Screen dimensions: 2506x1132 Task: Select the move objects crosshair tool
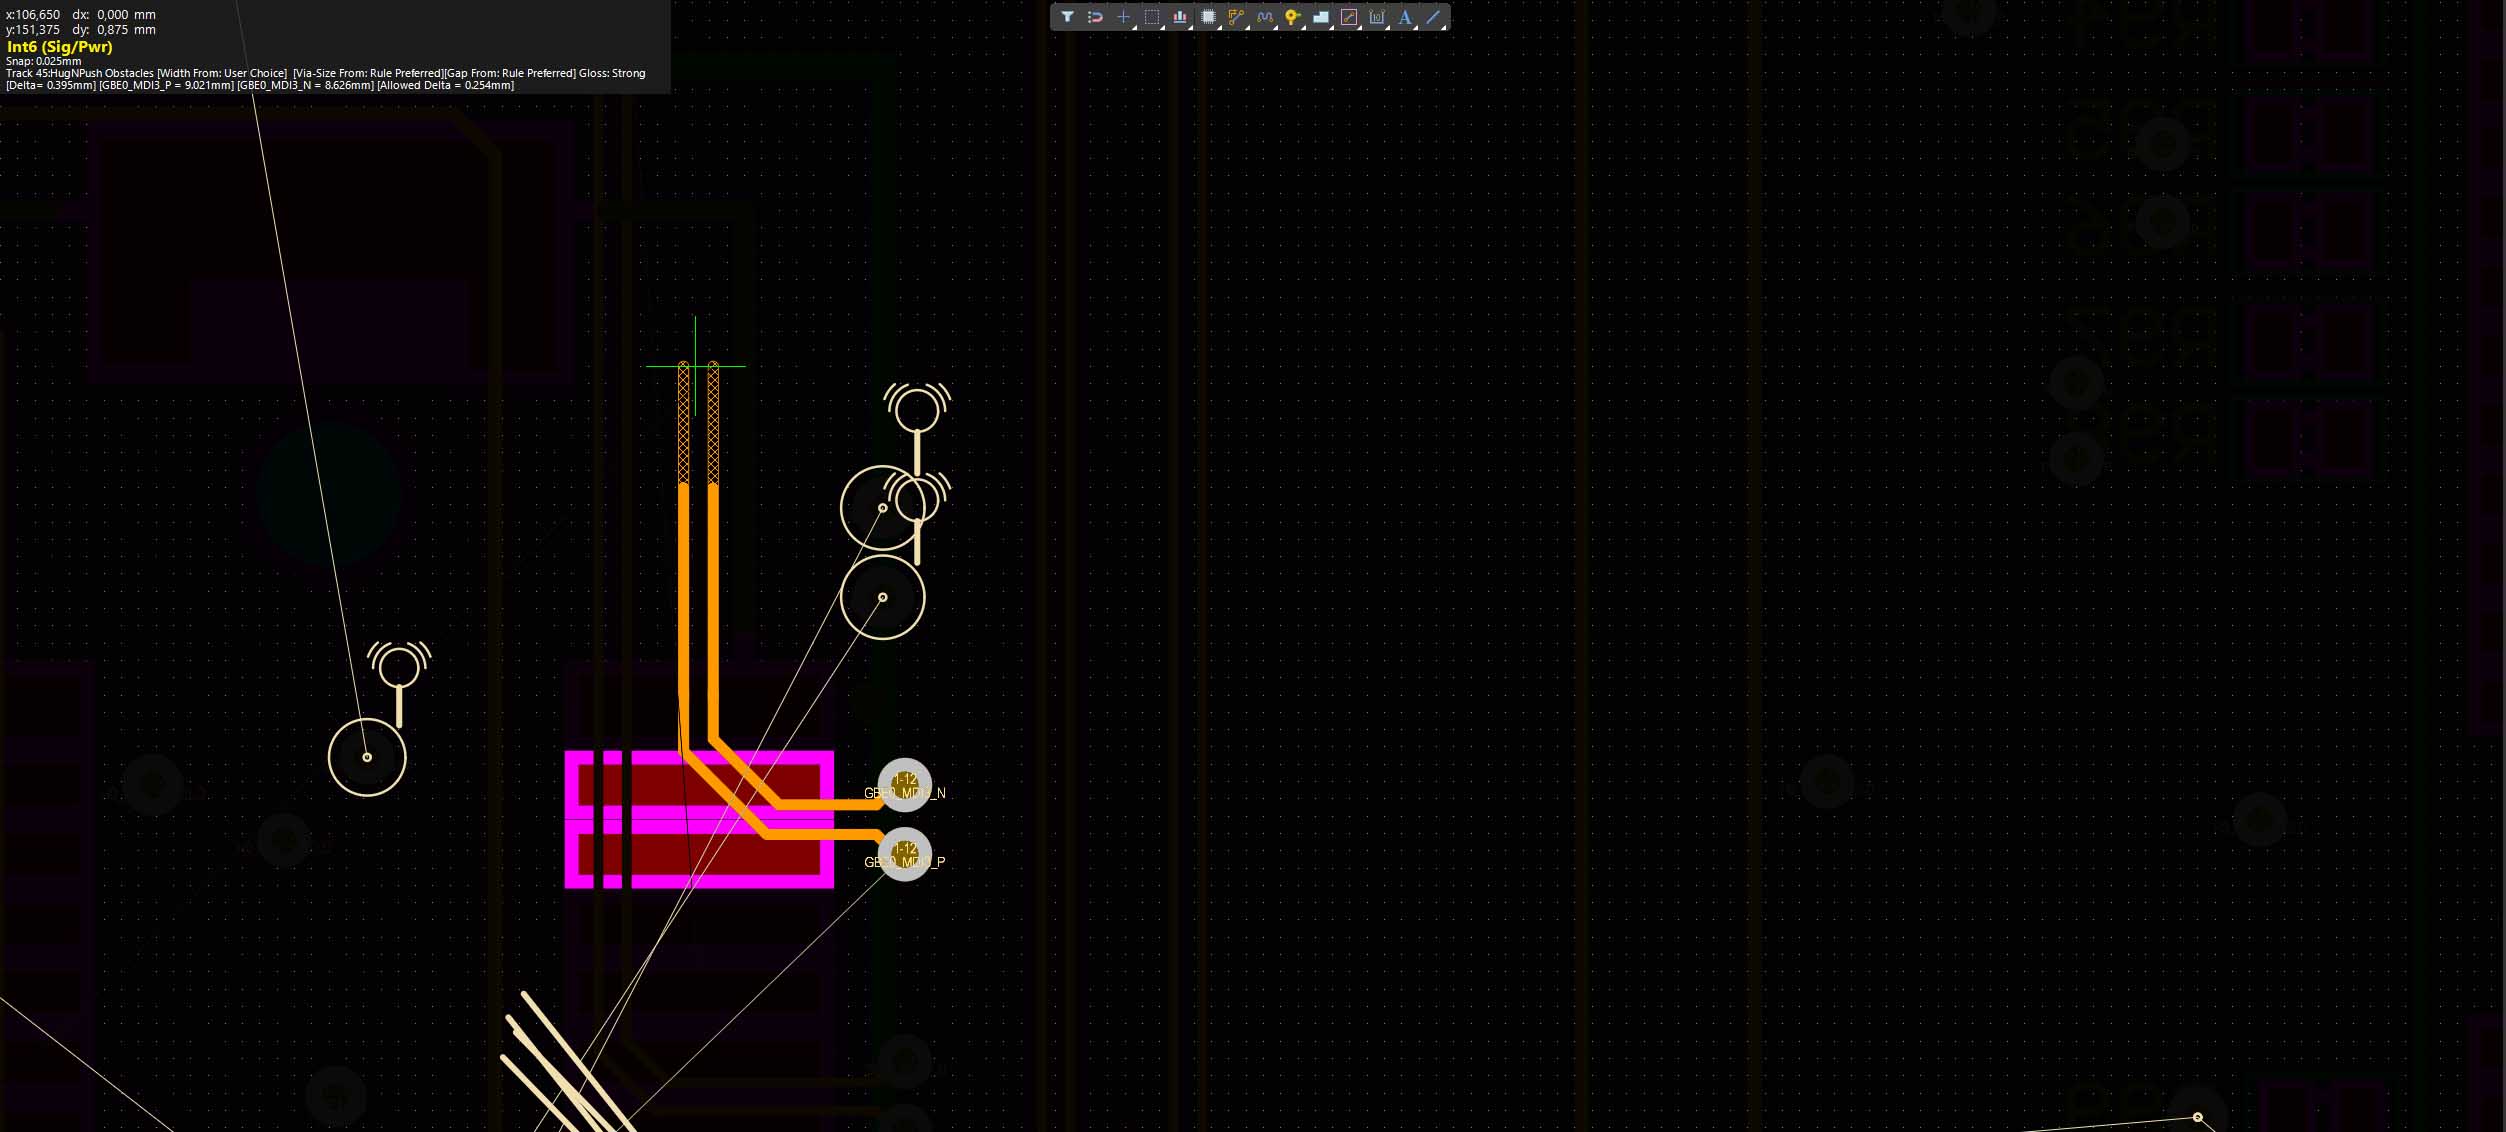point(1123,17)
